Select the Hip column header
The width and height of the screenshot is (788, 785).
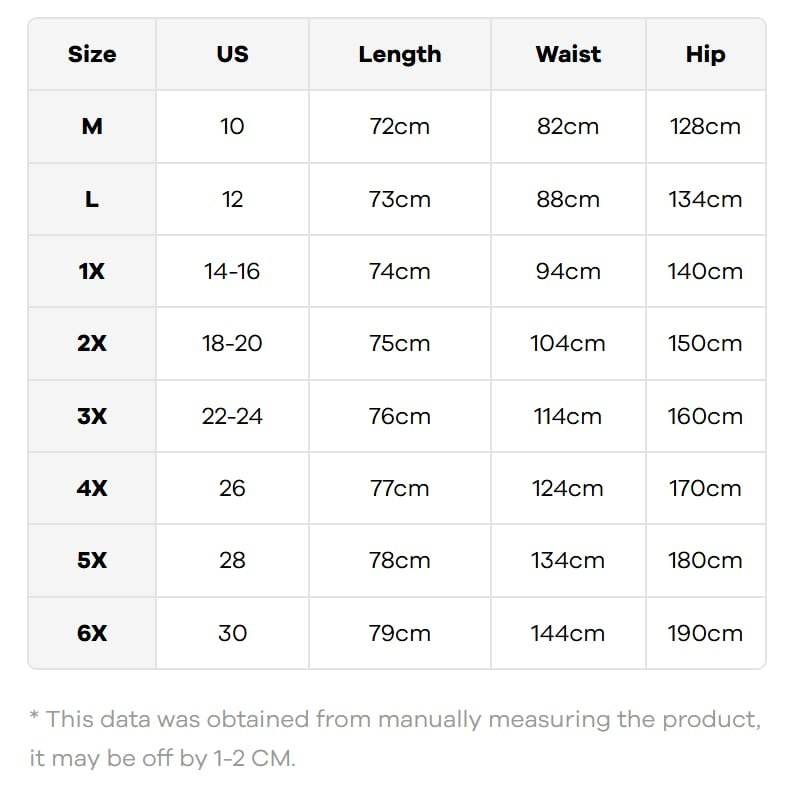tap(705, 54)
